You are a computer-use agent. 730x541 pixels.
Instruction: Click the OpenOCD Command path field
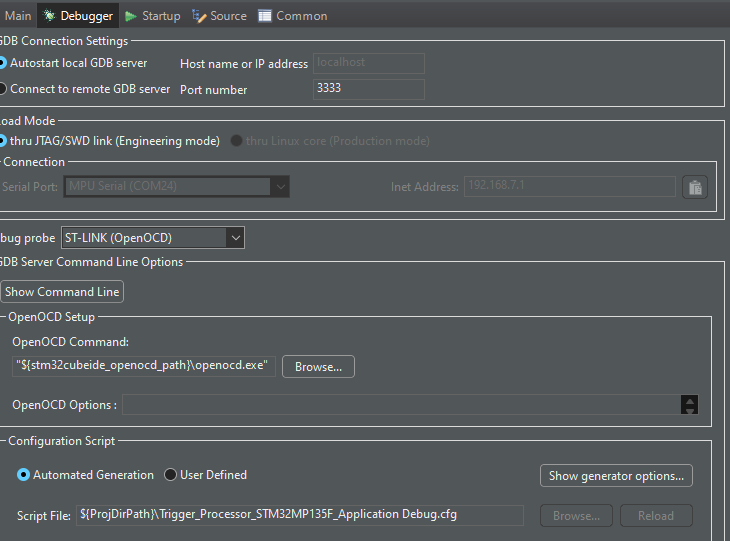[144, 366]
